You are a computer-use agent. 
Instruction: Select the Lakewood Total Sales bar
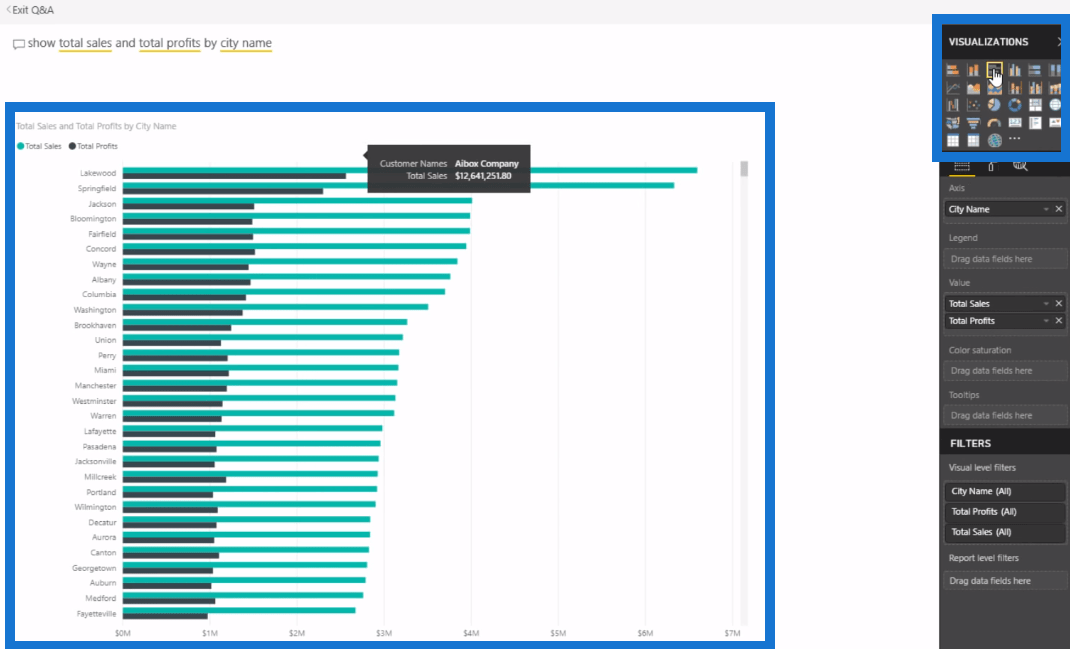click(x=410, y=170)
